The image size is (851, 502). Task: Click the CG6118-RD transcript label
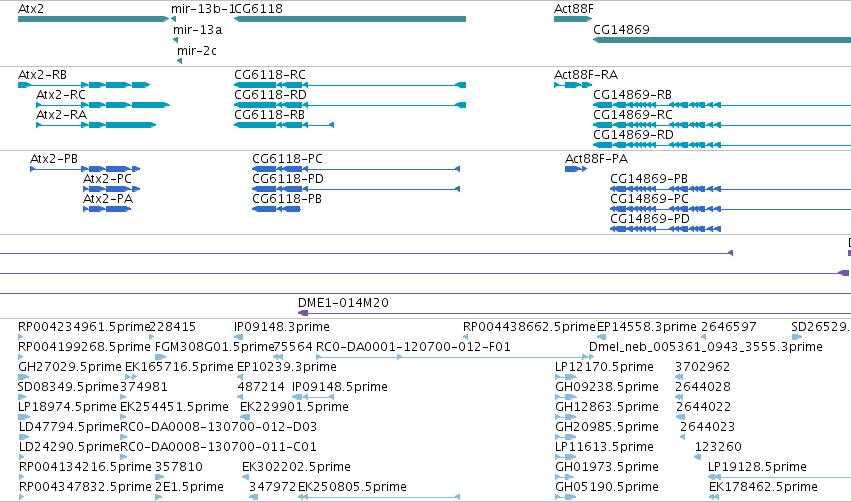click(x=270, y=94)
